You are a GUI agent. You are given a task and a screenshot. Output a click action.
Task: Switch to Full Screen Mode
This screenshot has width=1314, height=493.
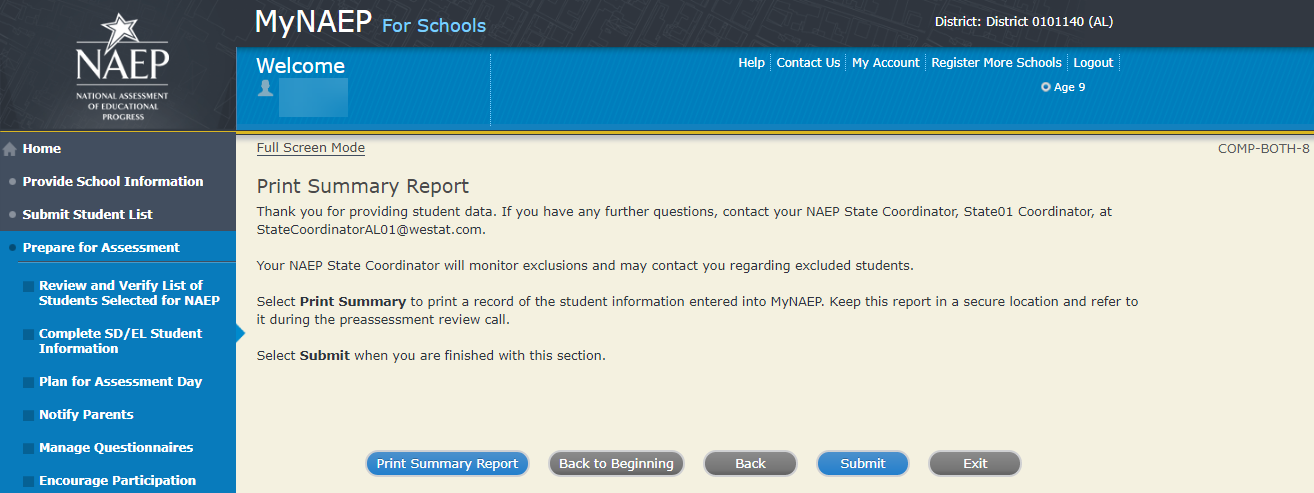pyautogui.click(x=310, y=148)
